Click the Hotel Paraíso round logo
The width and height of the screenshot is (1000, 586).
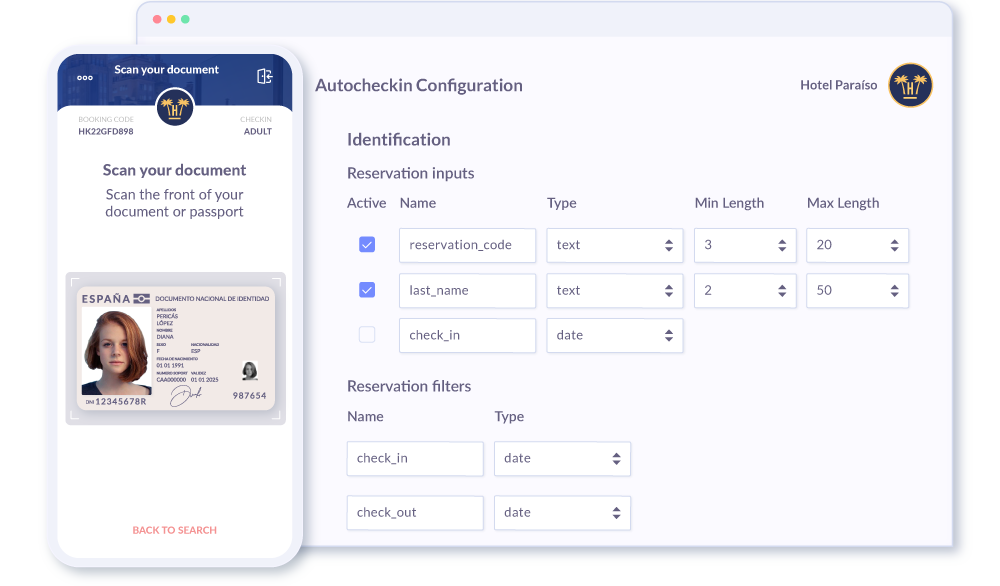910,85
